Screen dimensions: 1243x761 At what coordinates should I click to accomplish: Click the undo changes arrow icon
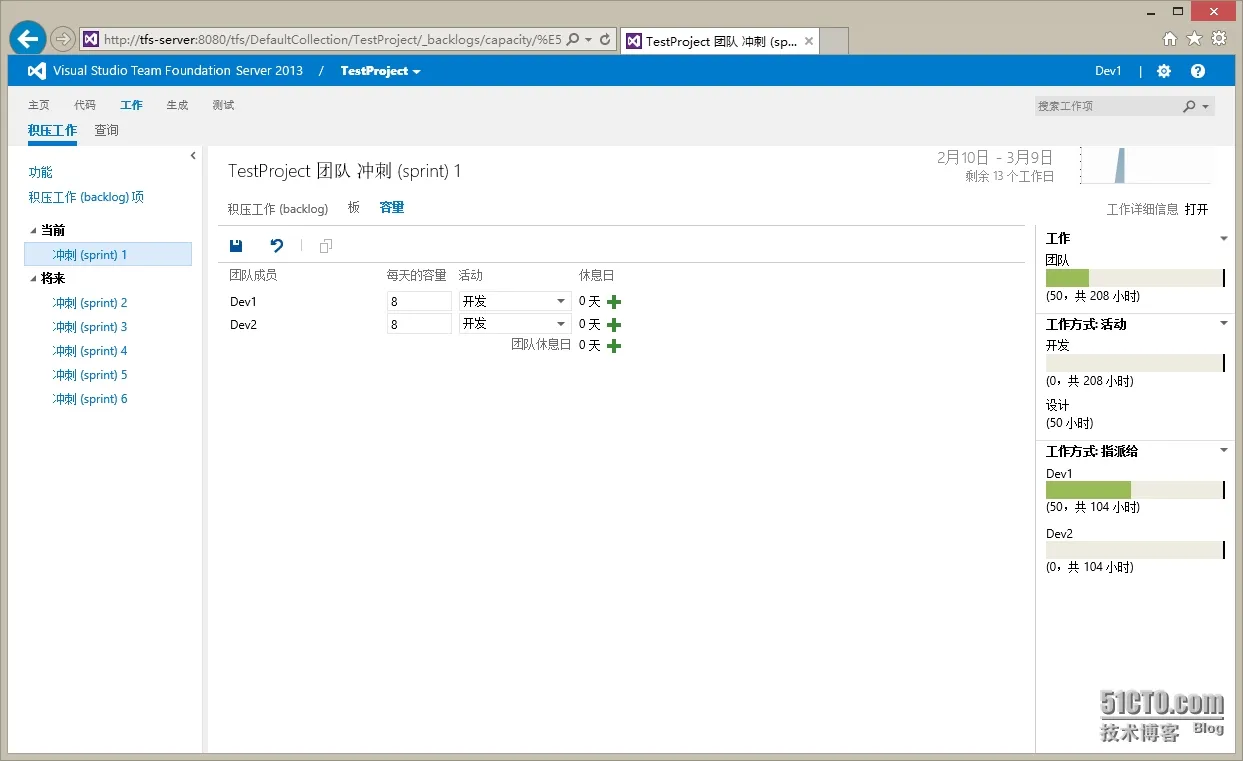tap(277, 246)
